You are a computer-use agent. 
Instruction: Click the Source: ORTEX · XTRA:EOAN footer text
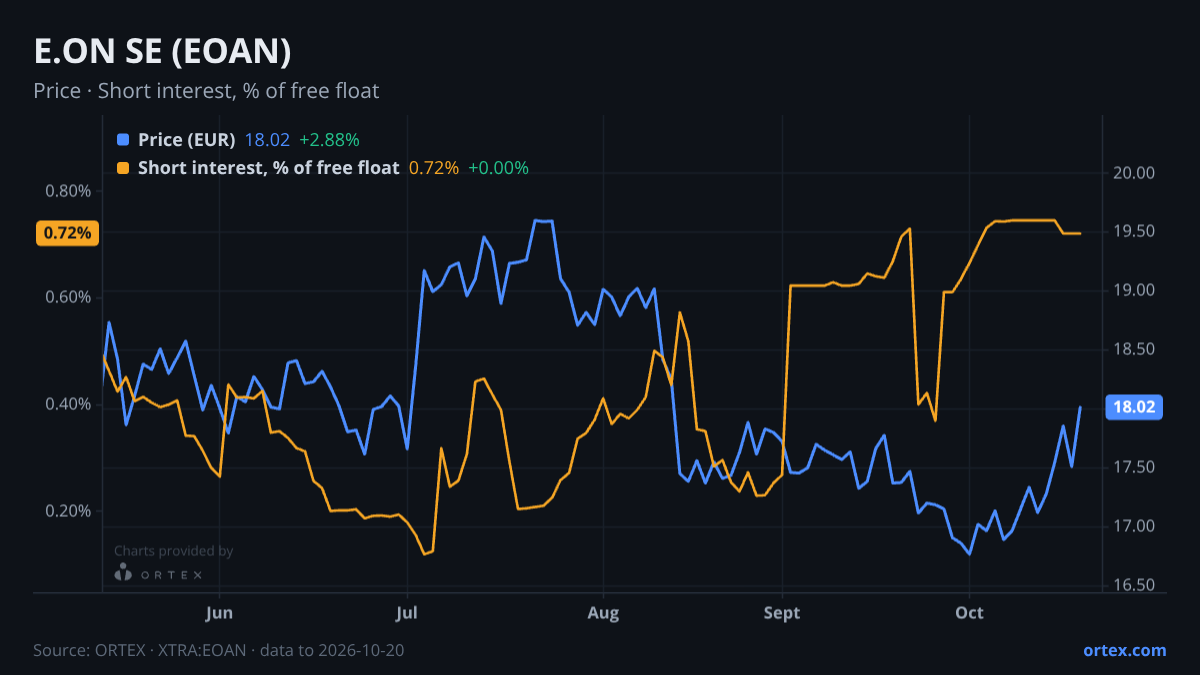[x=219, y=650]
